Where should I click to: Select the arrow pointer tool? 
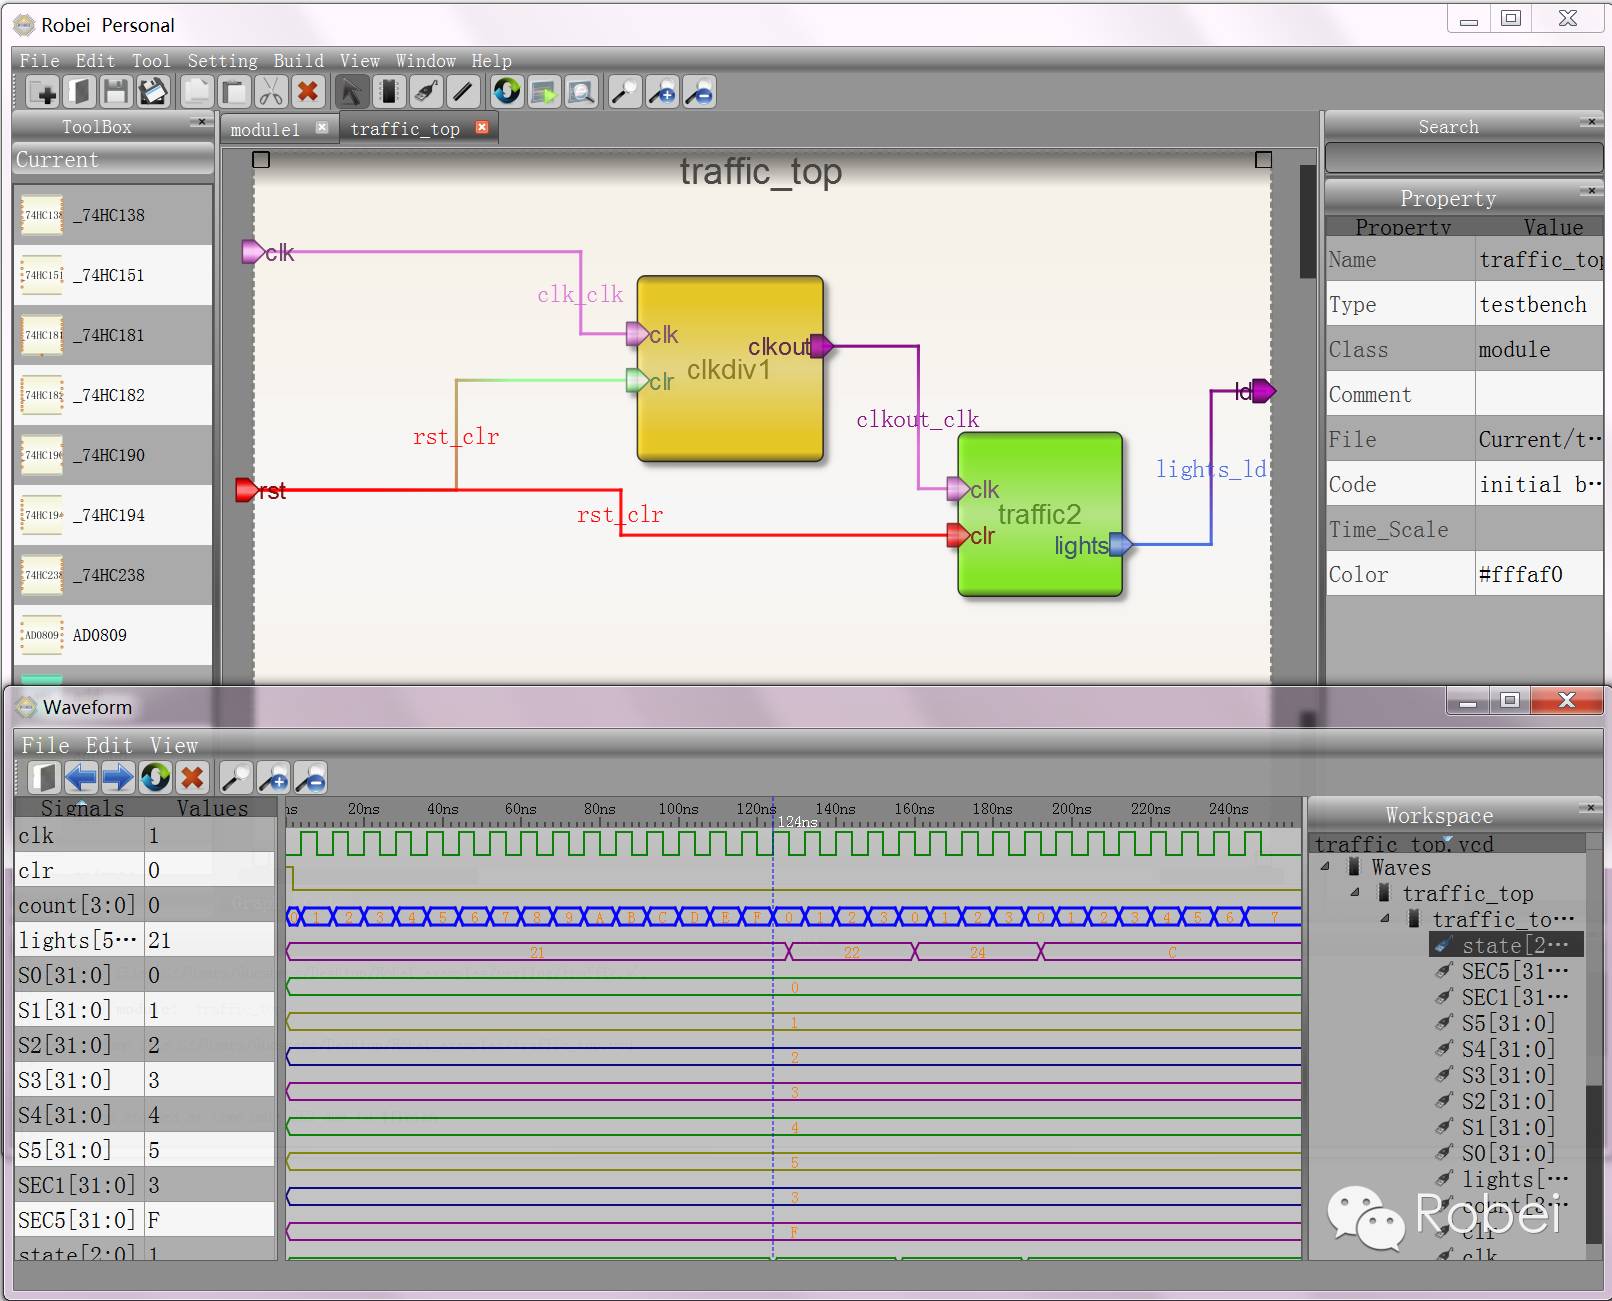(351, 93)
